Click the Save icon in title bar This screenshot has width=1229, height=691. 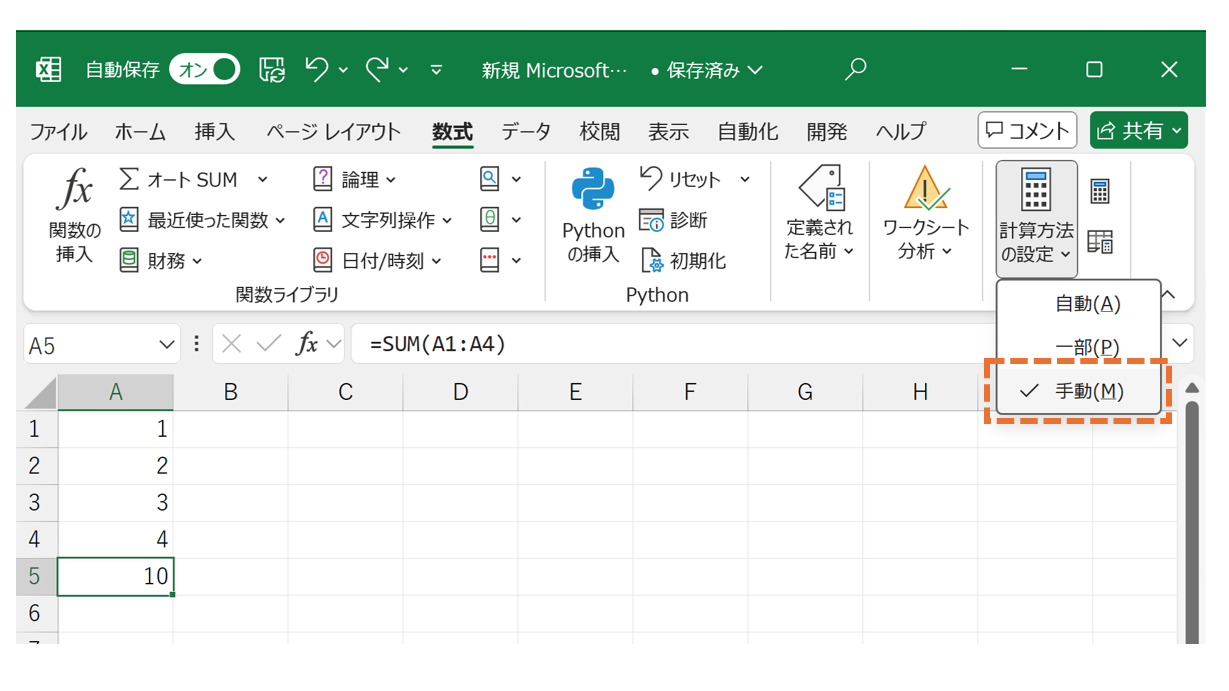tap(271, 69)
